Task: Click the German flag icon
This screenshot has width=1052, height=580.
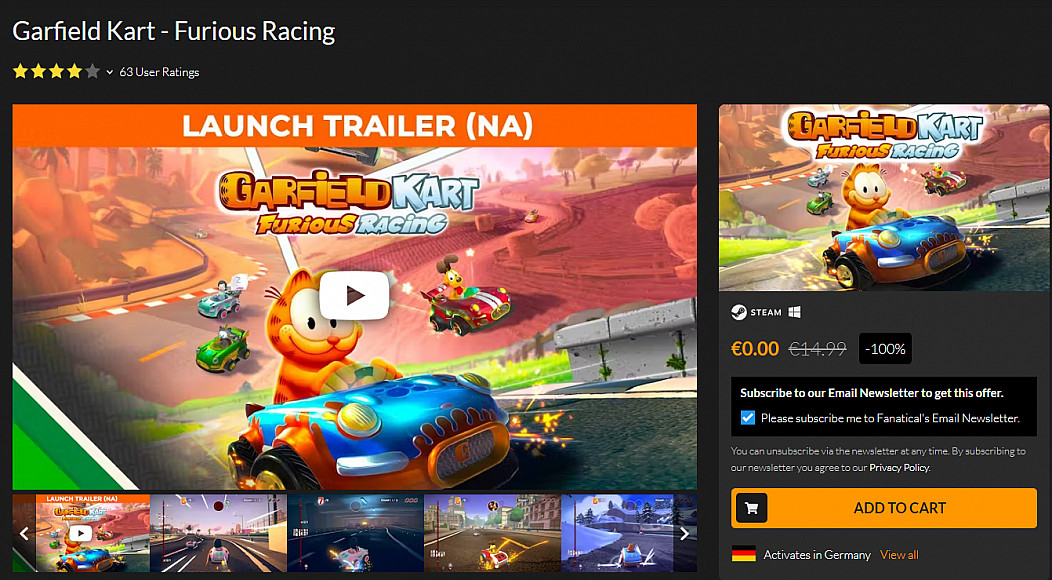Action: click(x=743, y=554)
